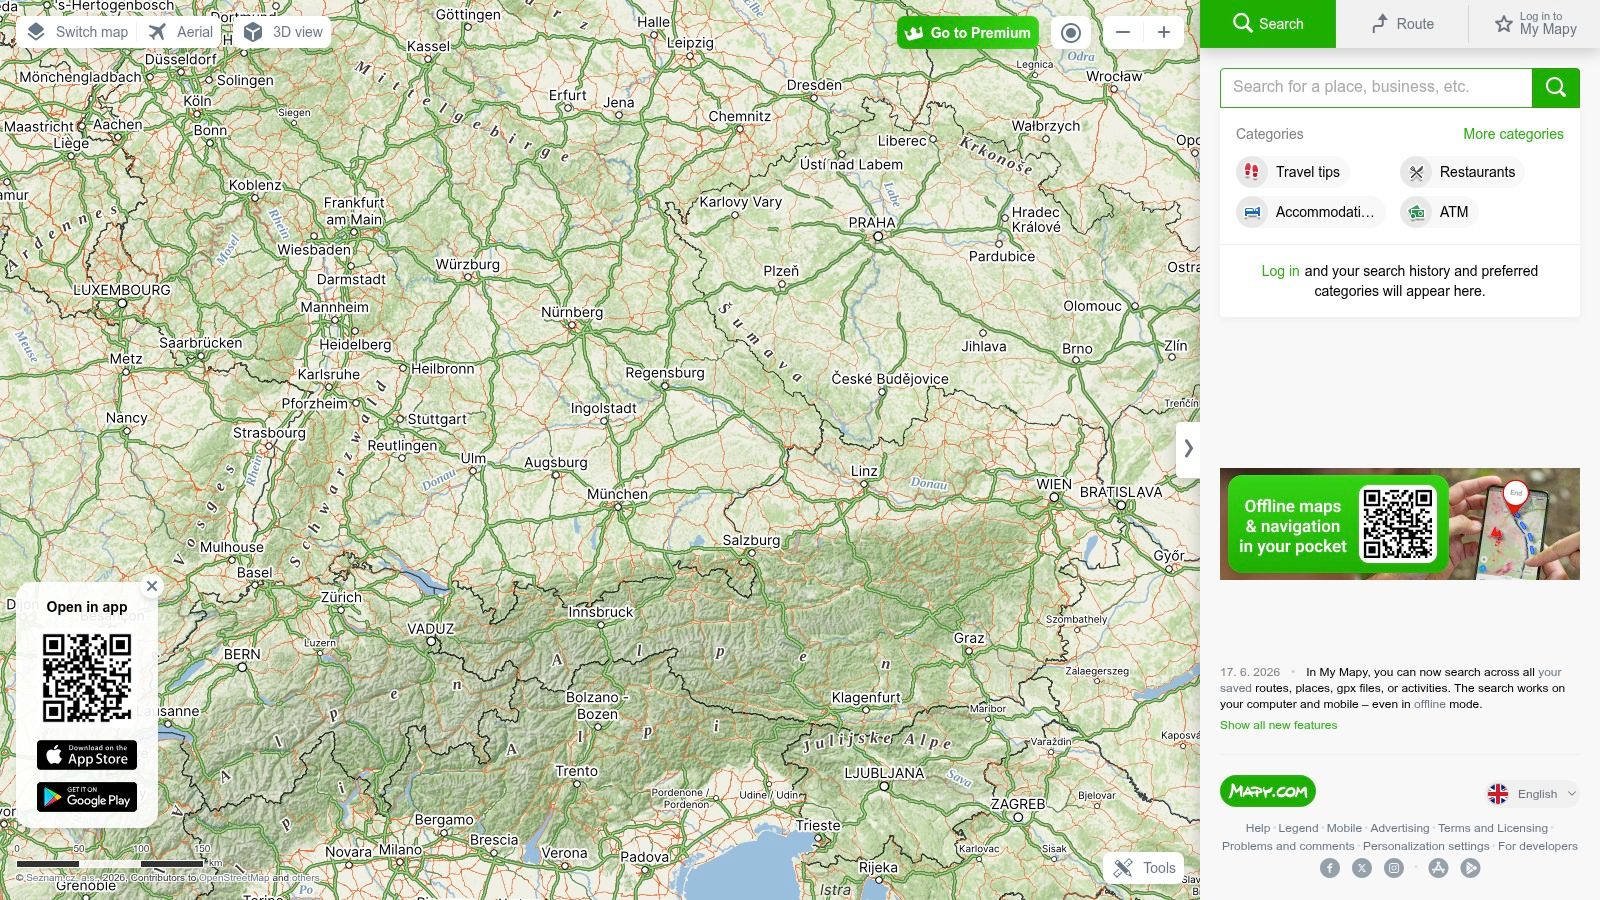Click the green magnifier search button
1600x900 pixels.
pyautogui.click(x=1556, y=88)
